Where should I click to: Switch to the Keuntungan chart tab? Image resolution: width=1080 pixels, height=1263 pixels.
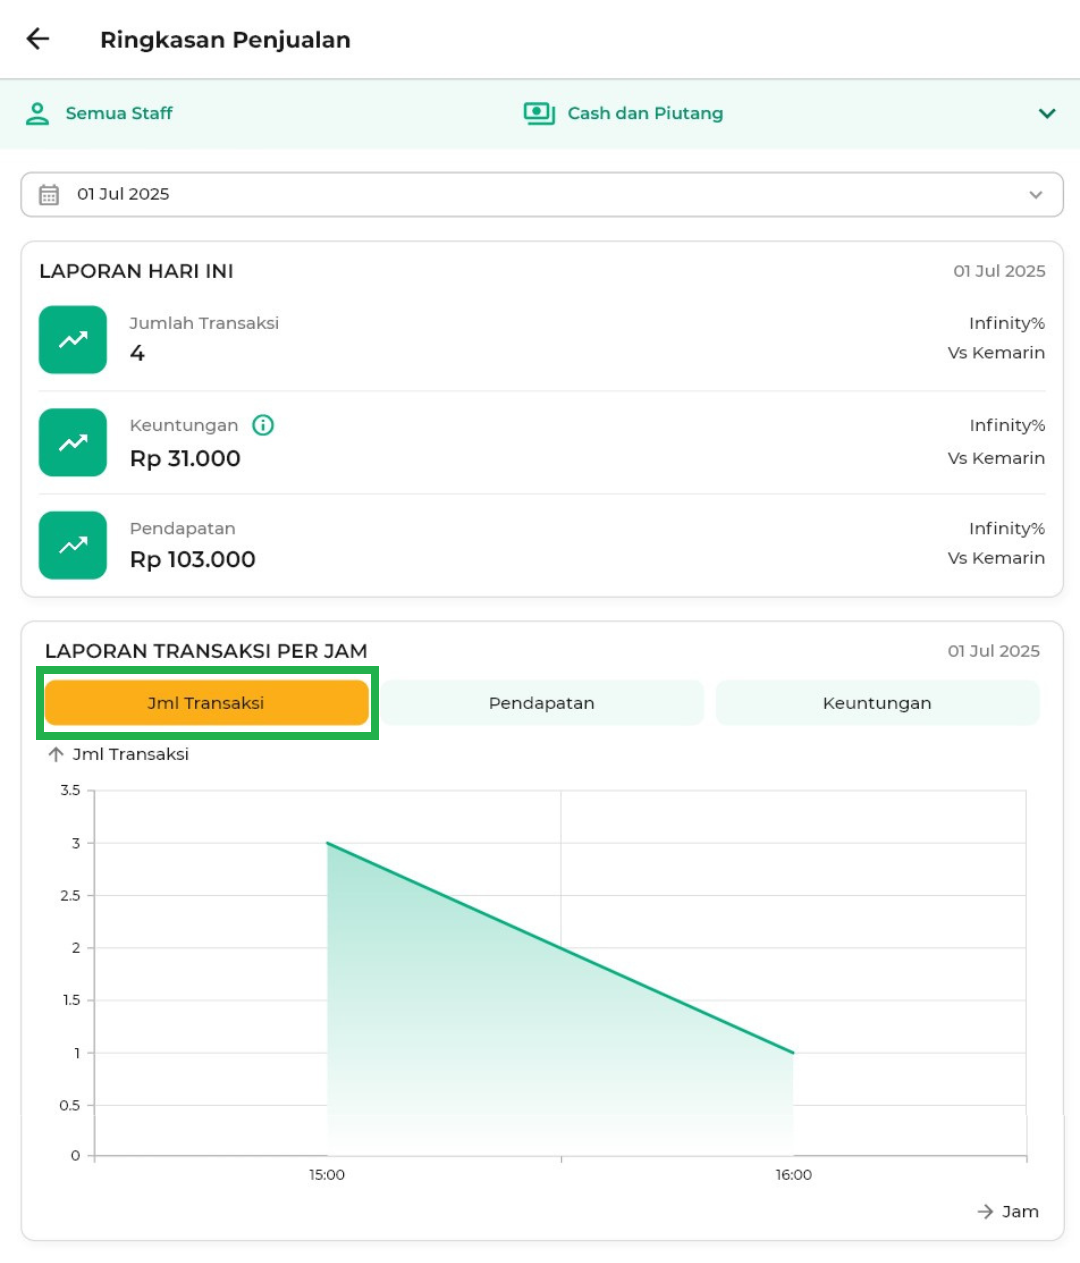pyautogui.click(x=877, y=703)
